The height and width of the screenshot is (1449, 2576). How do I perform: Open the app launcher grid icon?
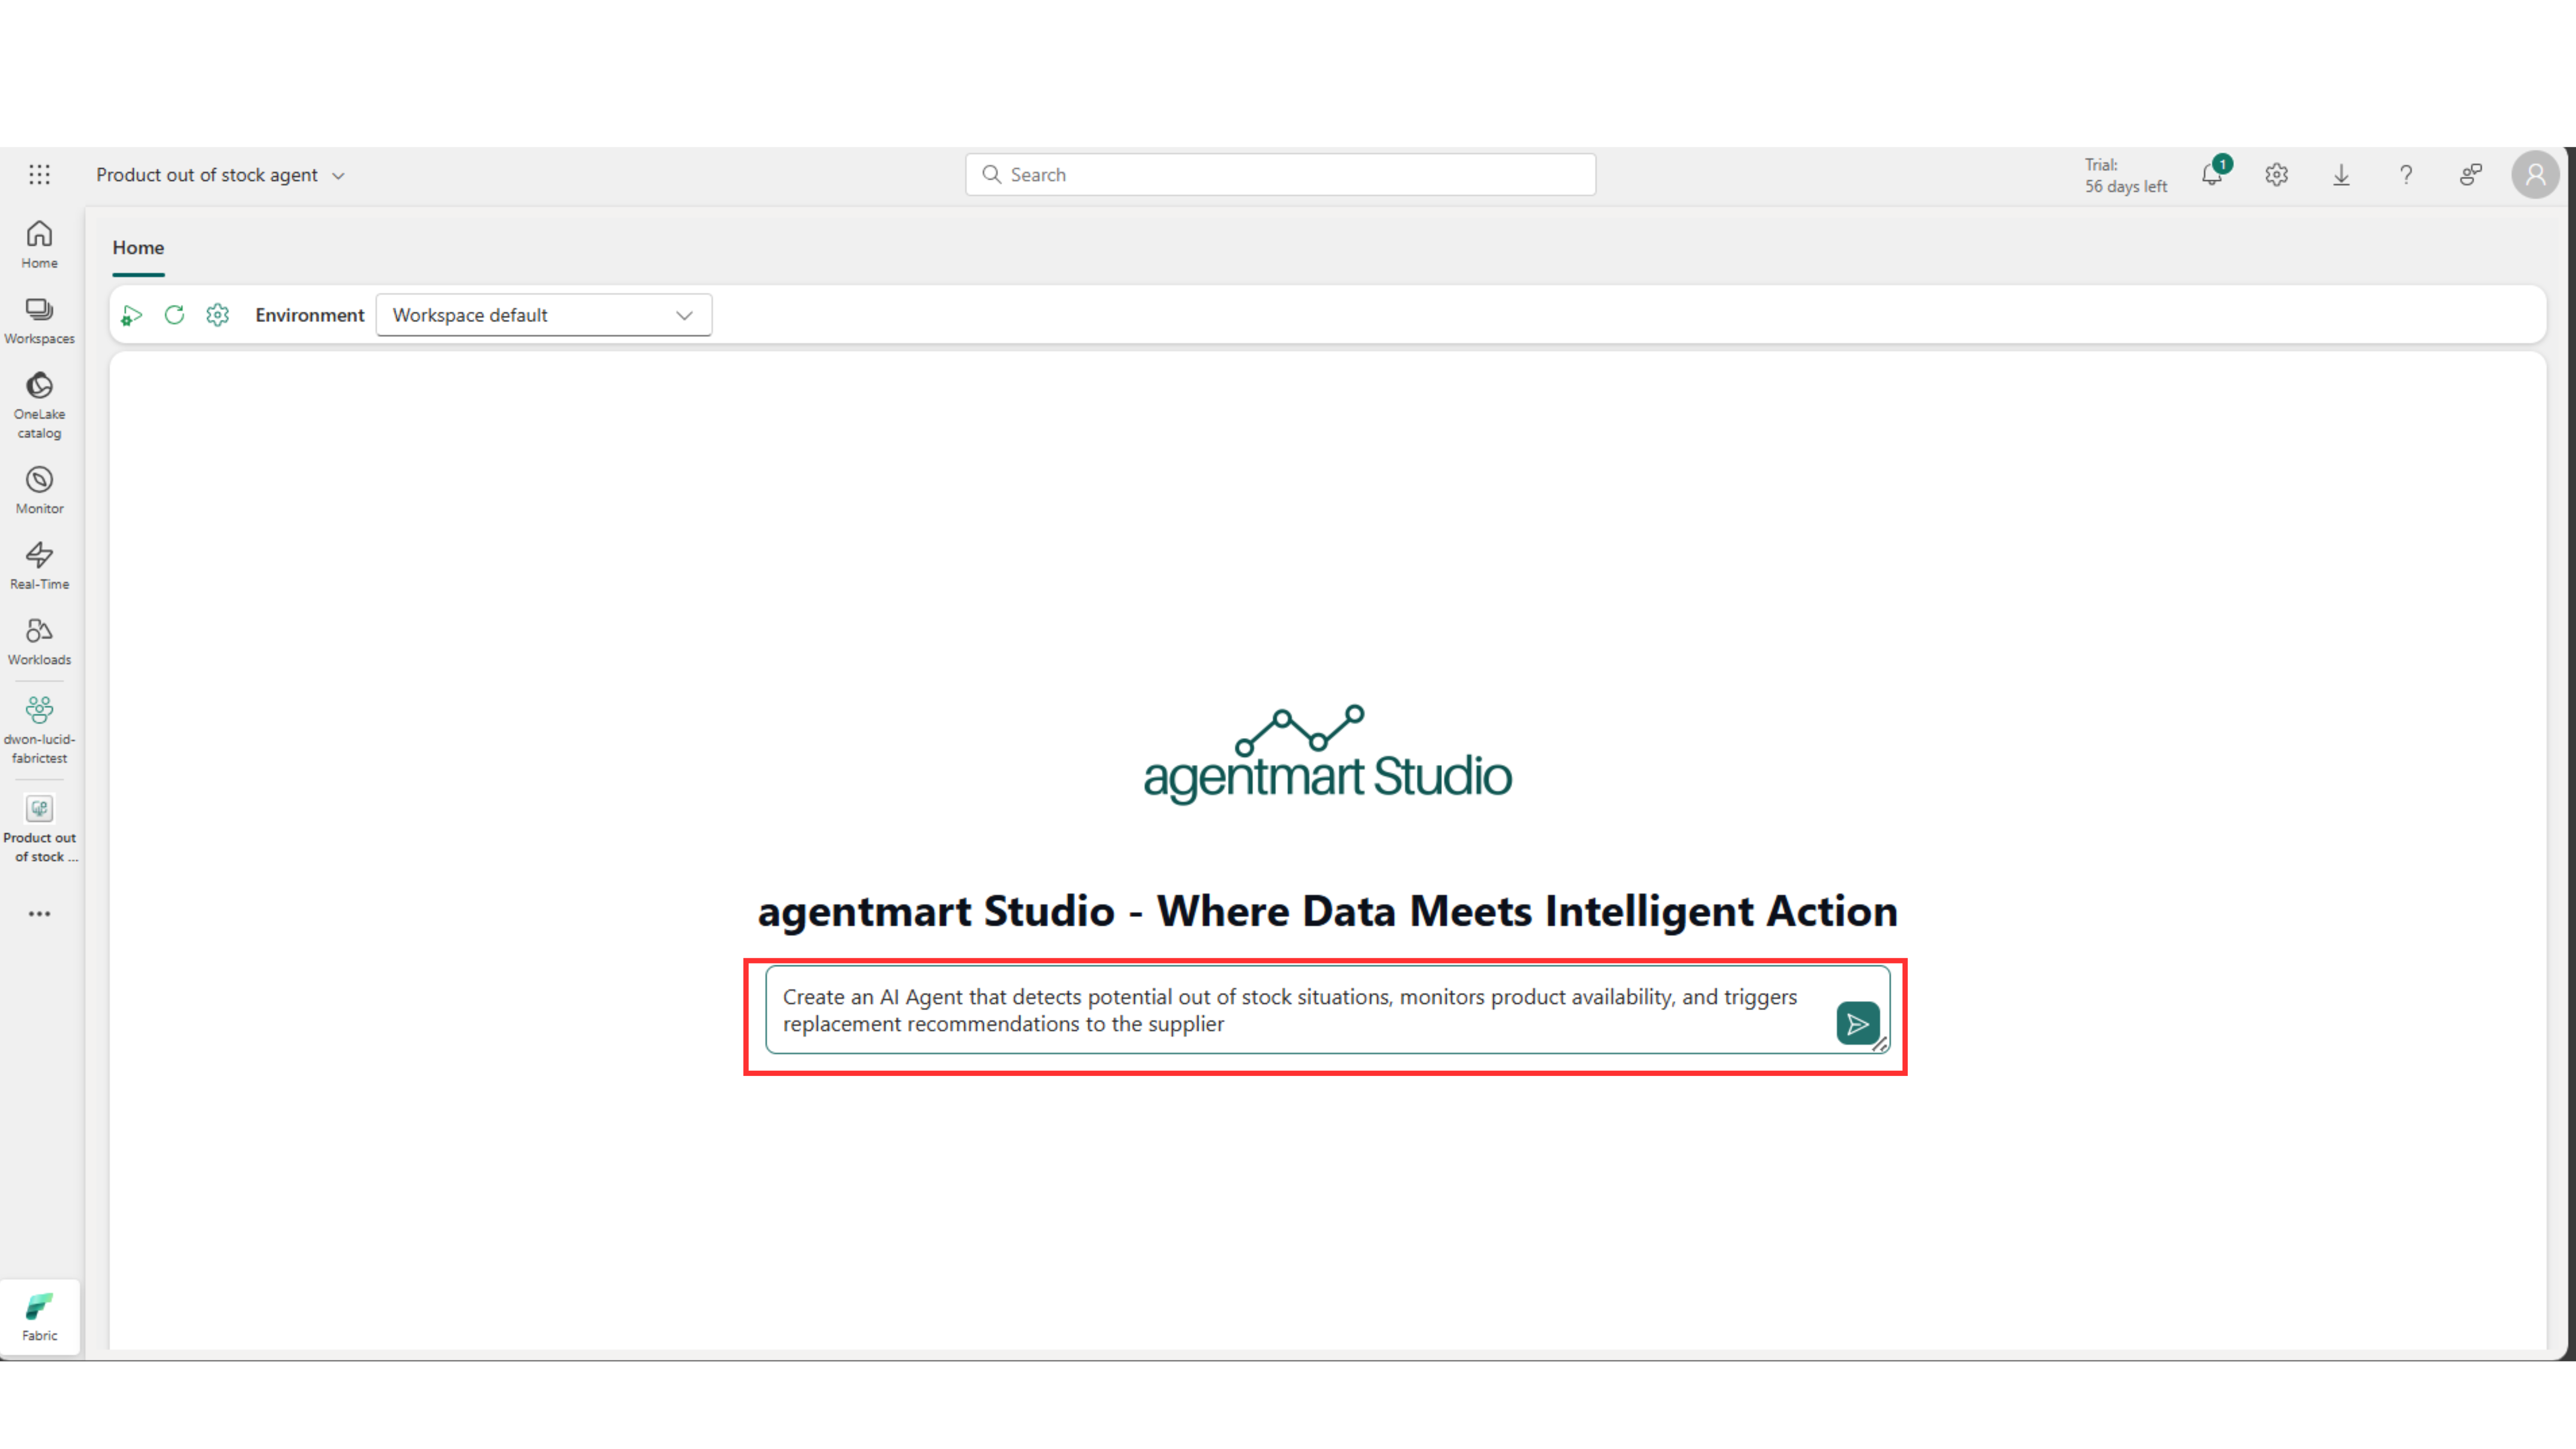[x=39, y=175]
